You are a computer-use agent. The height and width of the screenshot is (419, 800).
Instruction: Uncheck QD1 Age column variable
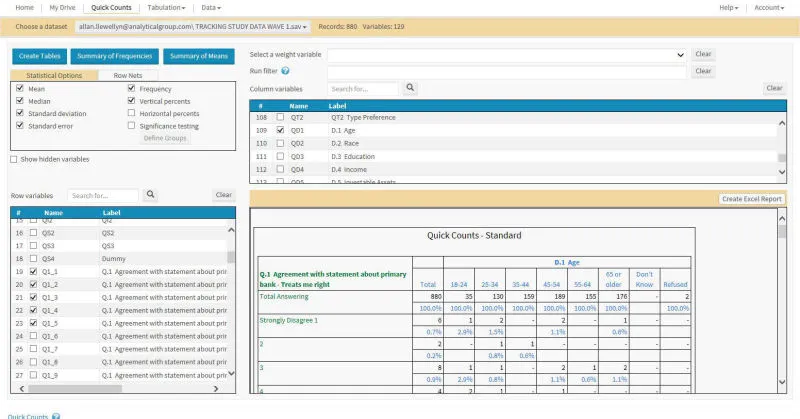coord(280,130)
